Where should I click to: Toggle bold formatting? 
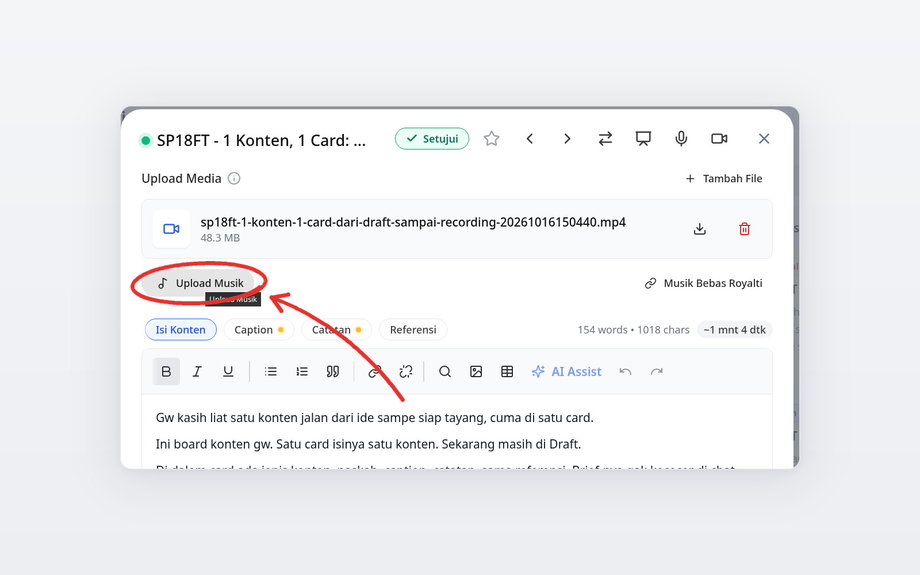(x=166, y=371)
